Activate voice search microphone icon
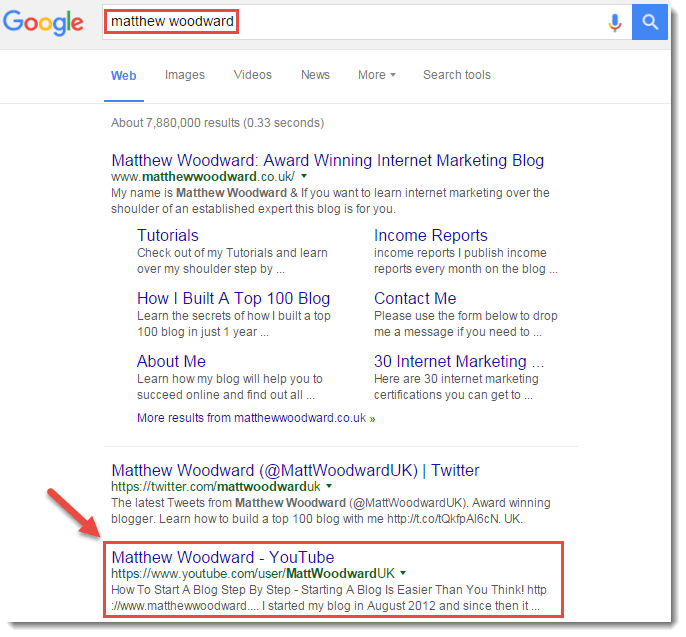The image size is (686, 637). (x=615, y=22)
